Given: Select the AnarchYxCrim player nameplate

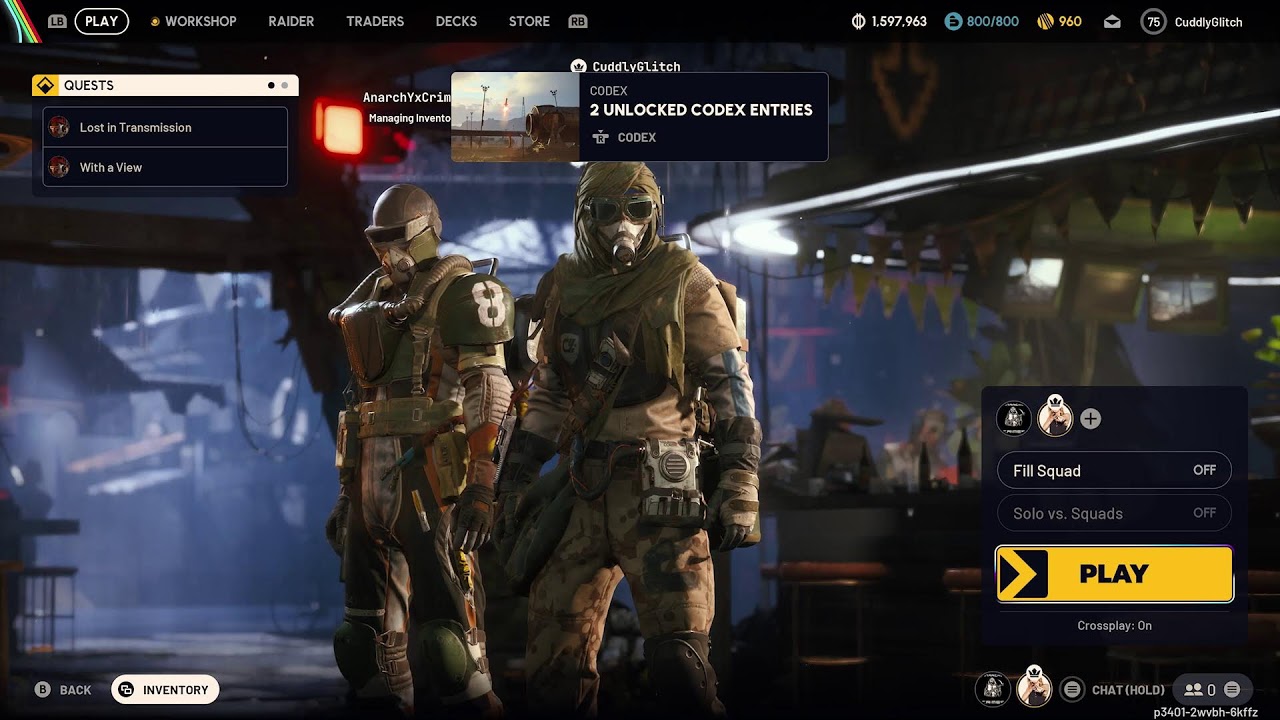Looking at the screenshot, I should (x=407, y=98).
